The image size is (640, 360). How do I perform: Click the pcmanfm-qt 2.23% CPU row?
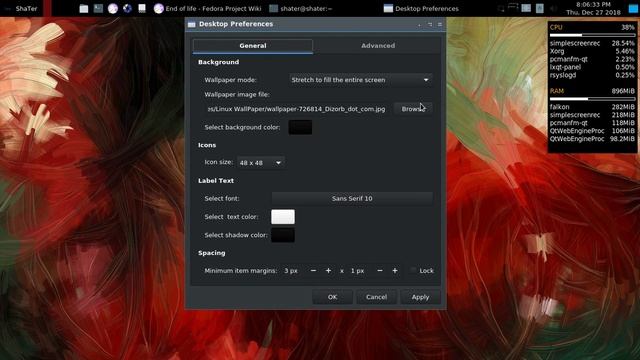(x=592, y=59)
